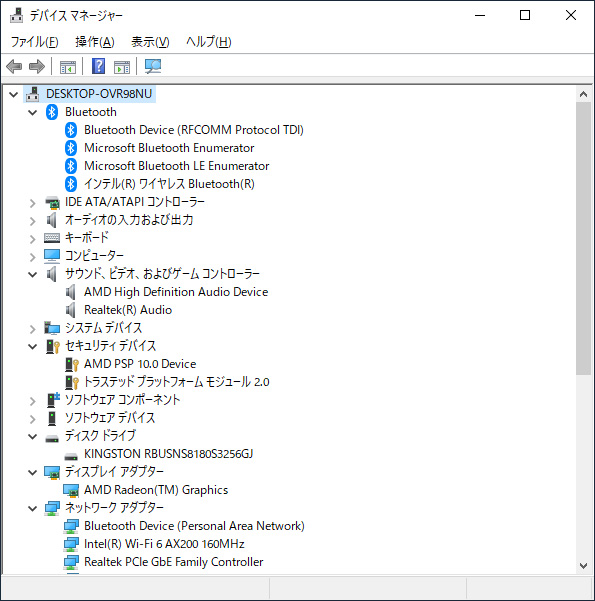Image resolution: width=595 pixels, height=601 pixels.
Task: Show or hide console tree toolbar icon
Action: coord(68,67)
